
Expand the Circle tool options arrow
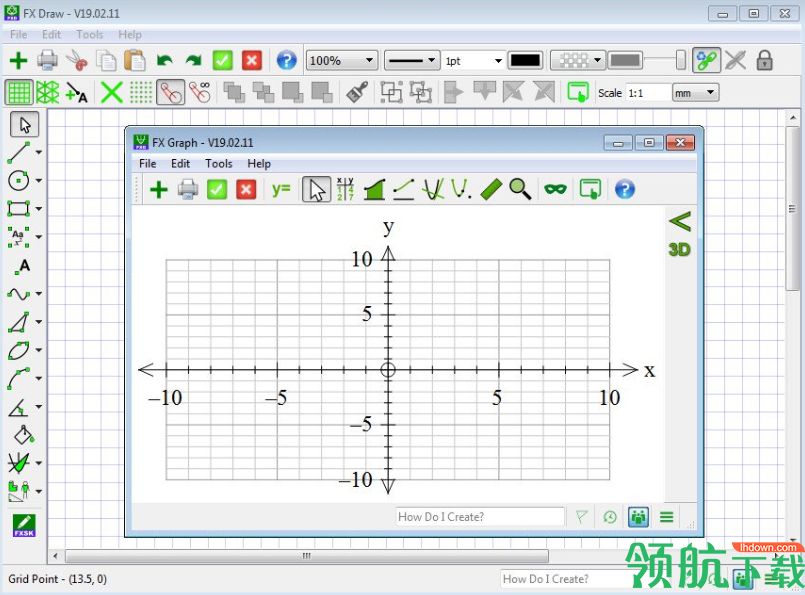pos(39,181)
